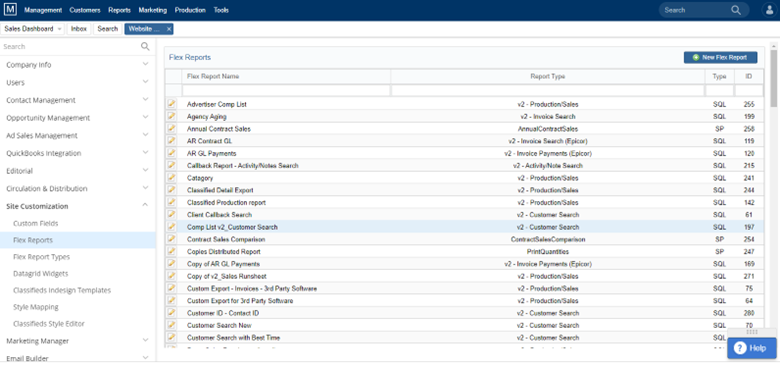Switch to the Search tab
The height and width of the screenshot is (368, 780).
coord(107,29)
